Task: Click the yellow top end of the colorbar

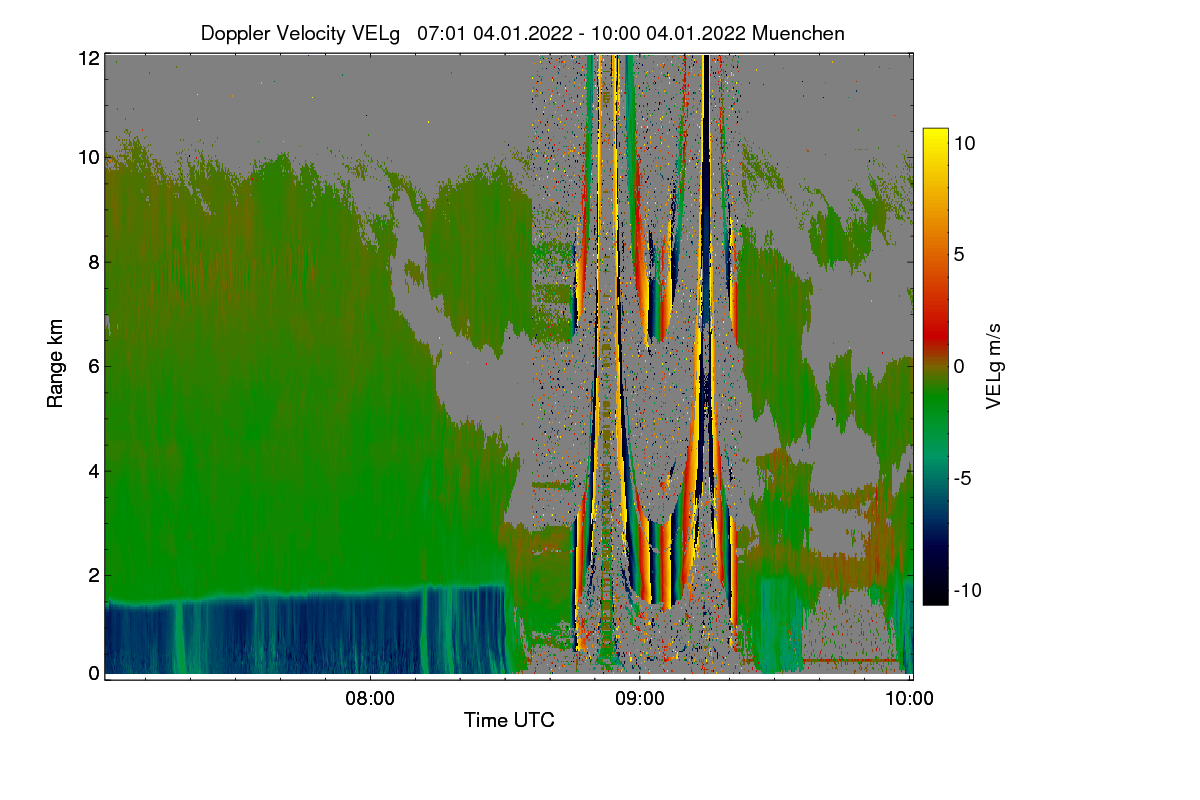Action: point(935,138)
